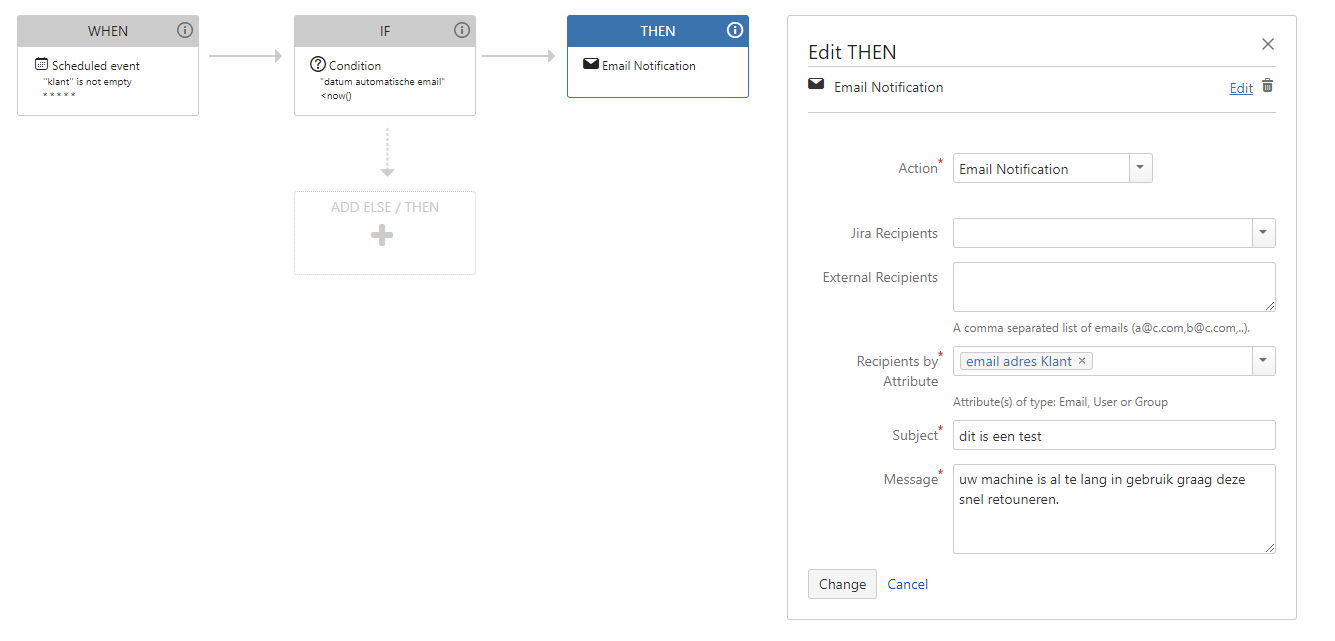Click the question mark Condition icon
1335x641 pixels.
coord(318,64)
